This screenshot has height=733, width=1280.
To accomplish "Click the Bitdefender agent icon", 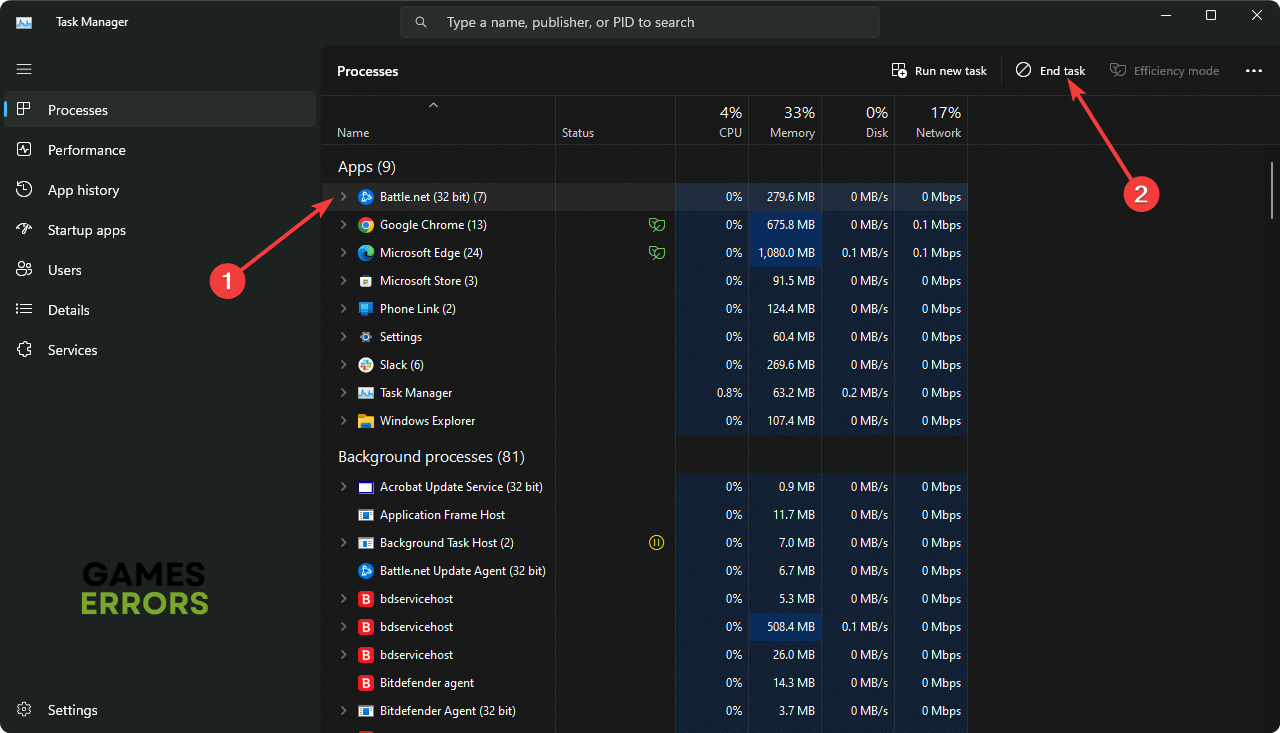I will [x=366, y=683].
